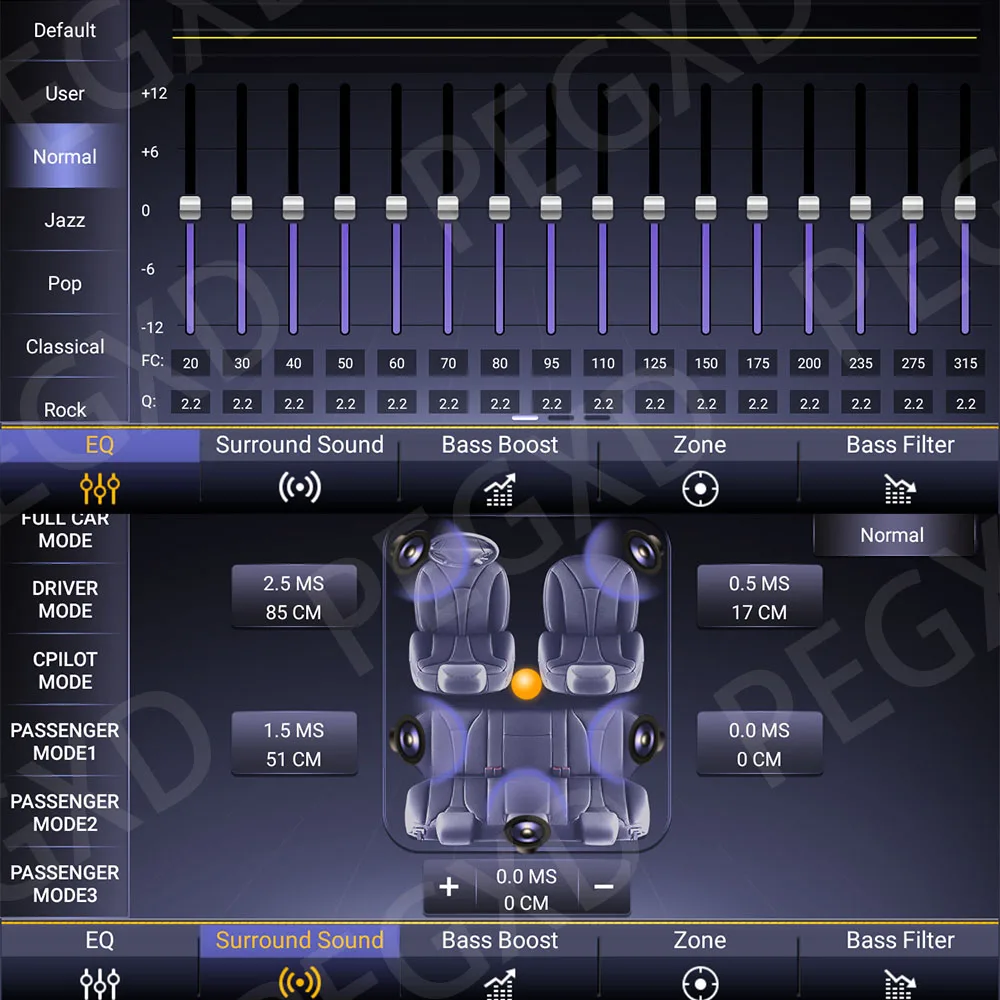
Task: Click the Q value under the 50 Hz band
Action: [x=345, y=404]
